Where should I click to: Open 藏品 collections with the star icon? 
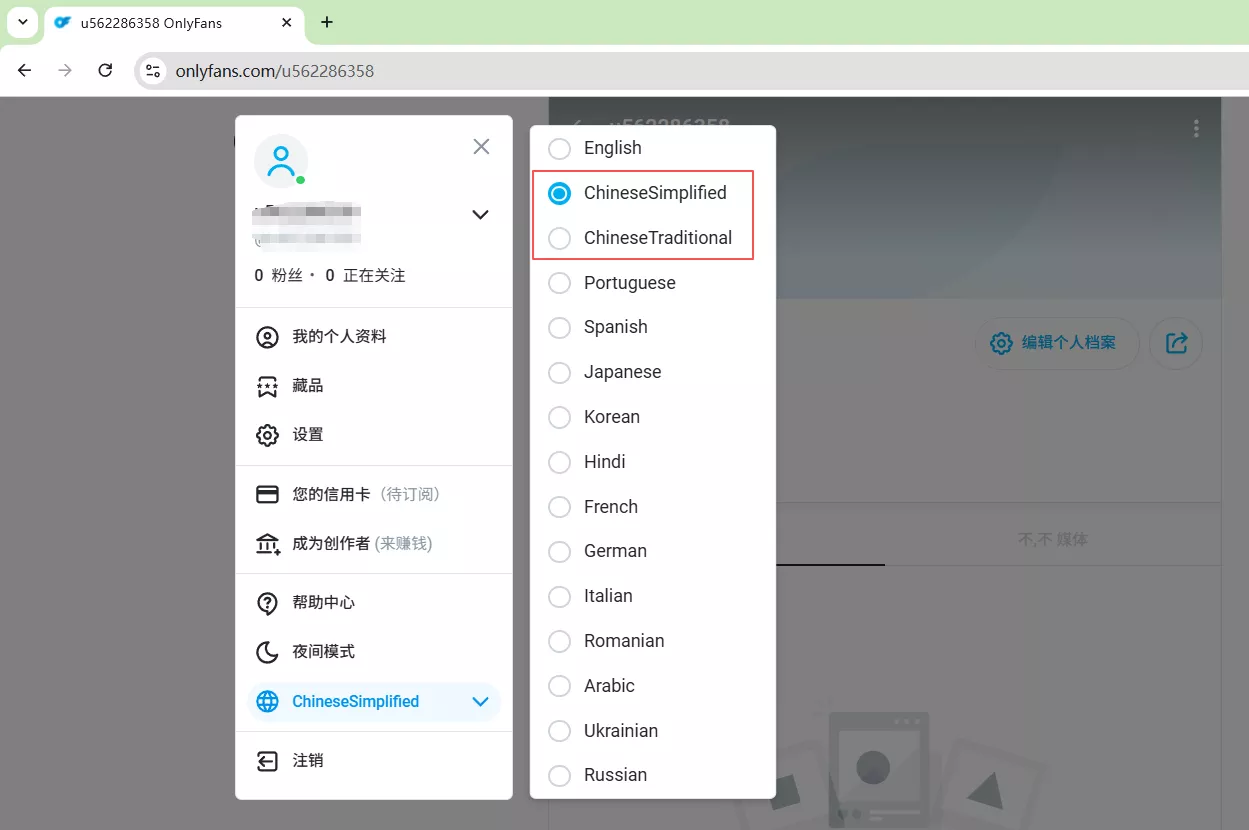(267, 385)
